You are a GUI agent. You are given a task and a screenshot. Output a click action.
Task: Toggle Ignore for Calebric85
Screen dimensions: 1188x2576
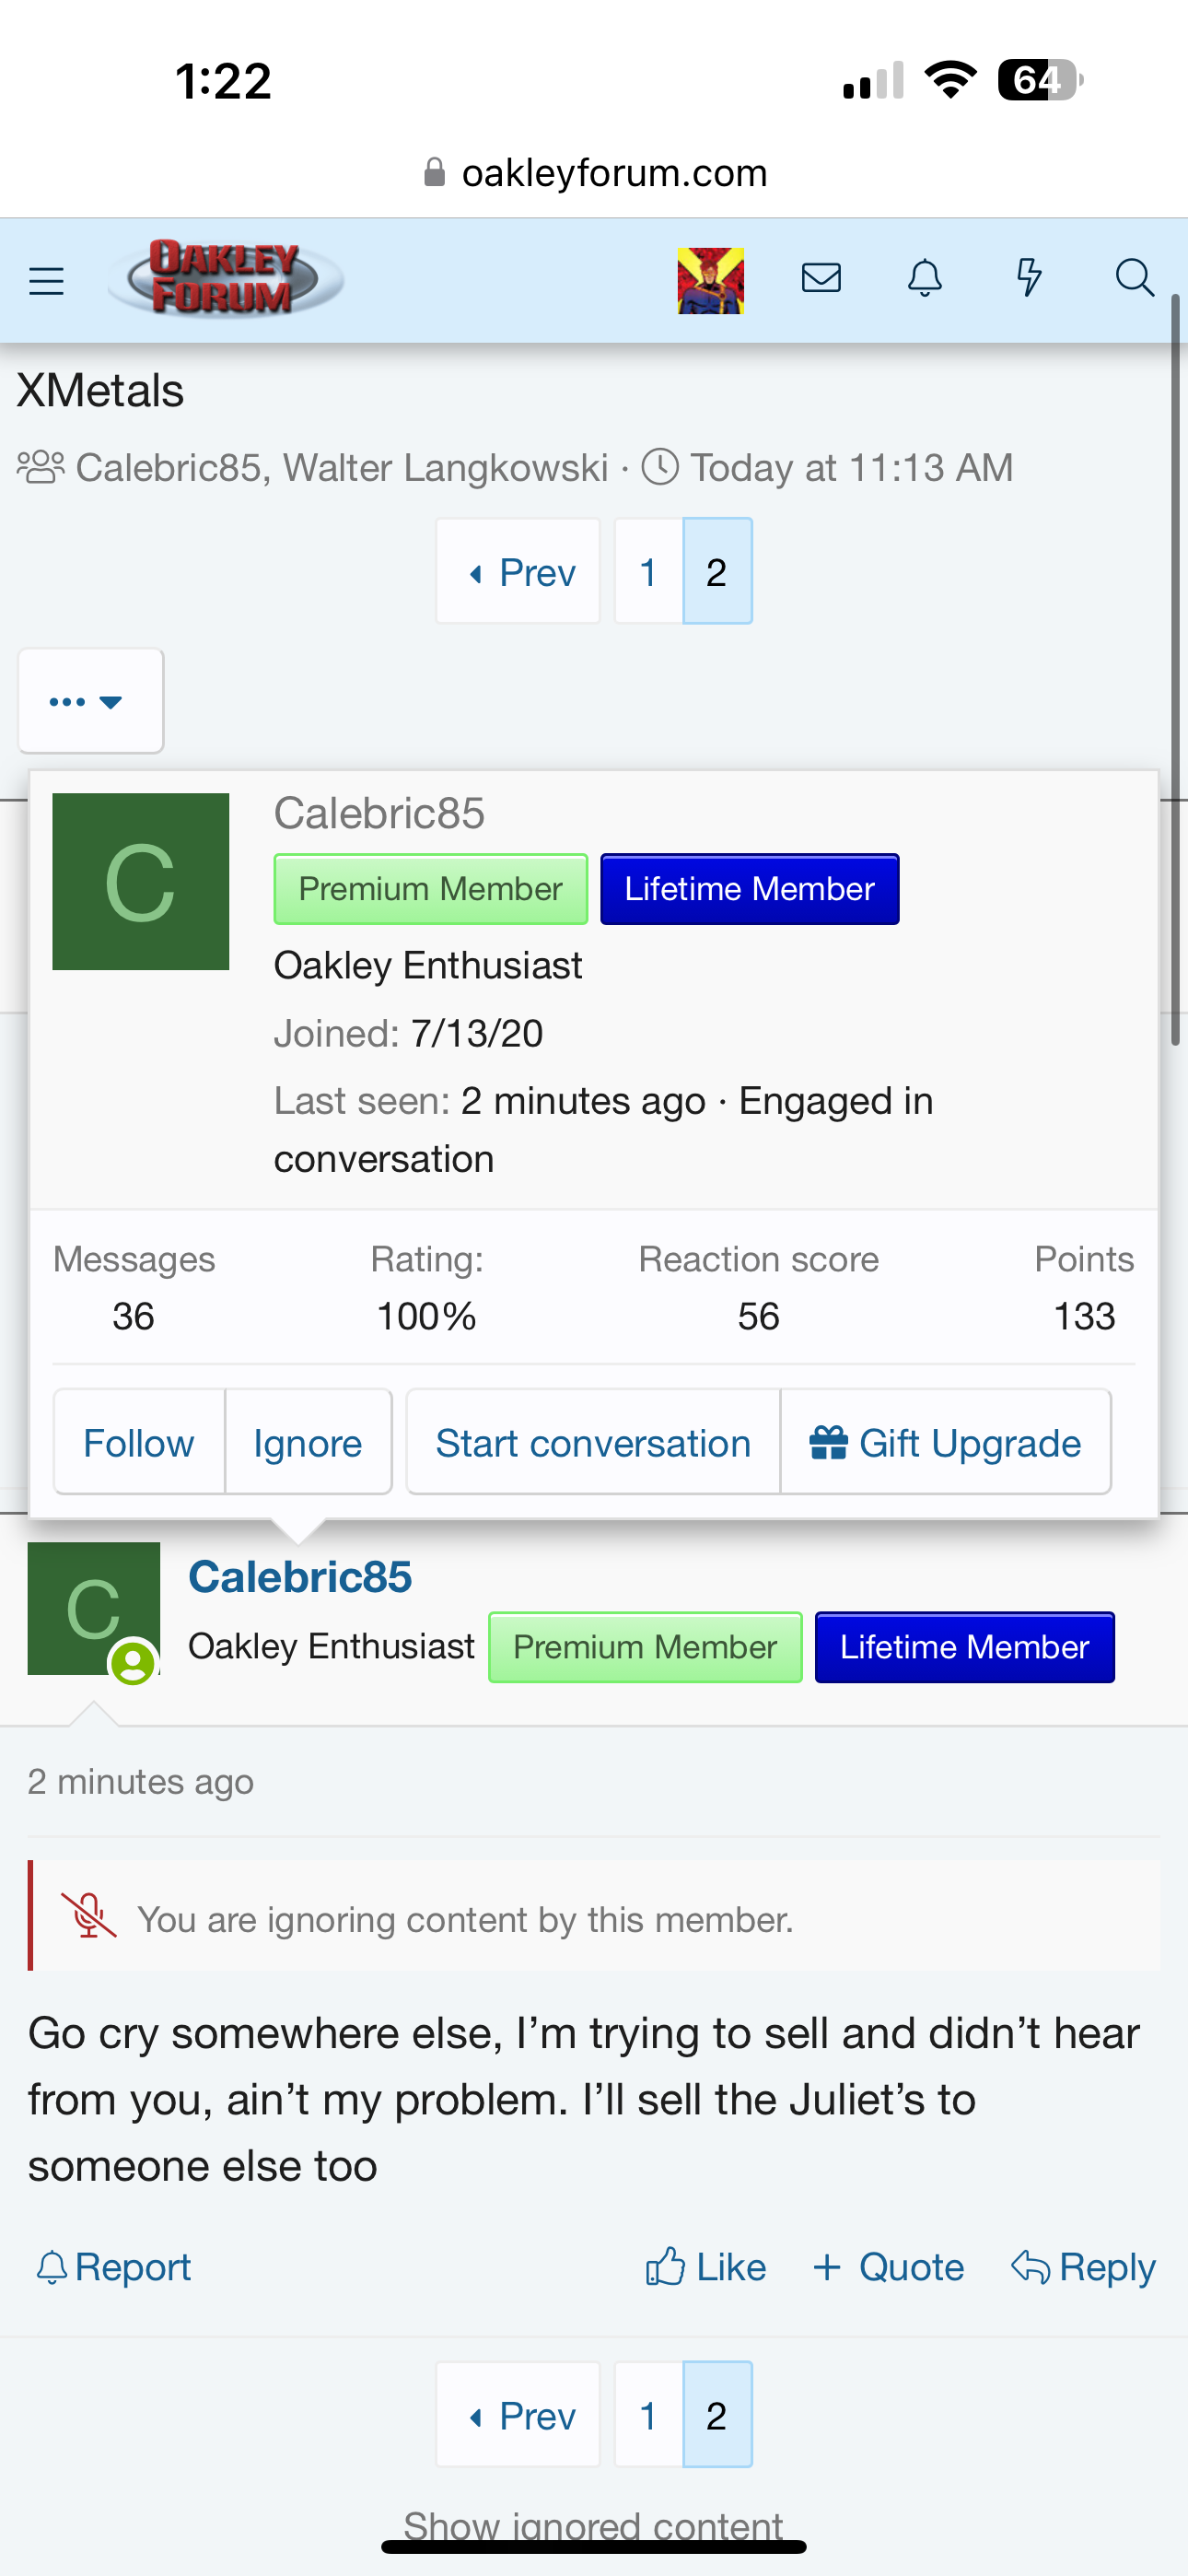[x=307, y=1443]
